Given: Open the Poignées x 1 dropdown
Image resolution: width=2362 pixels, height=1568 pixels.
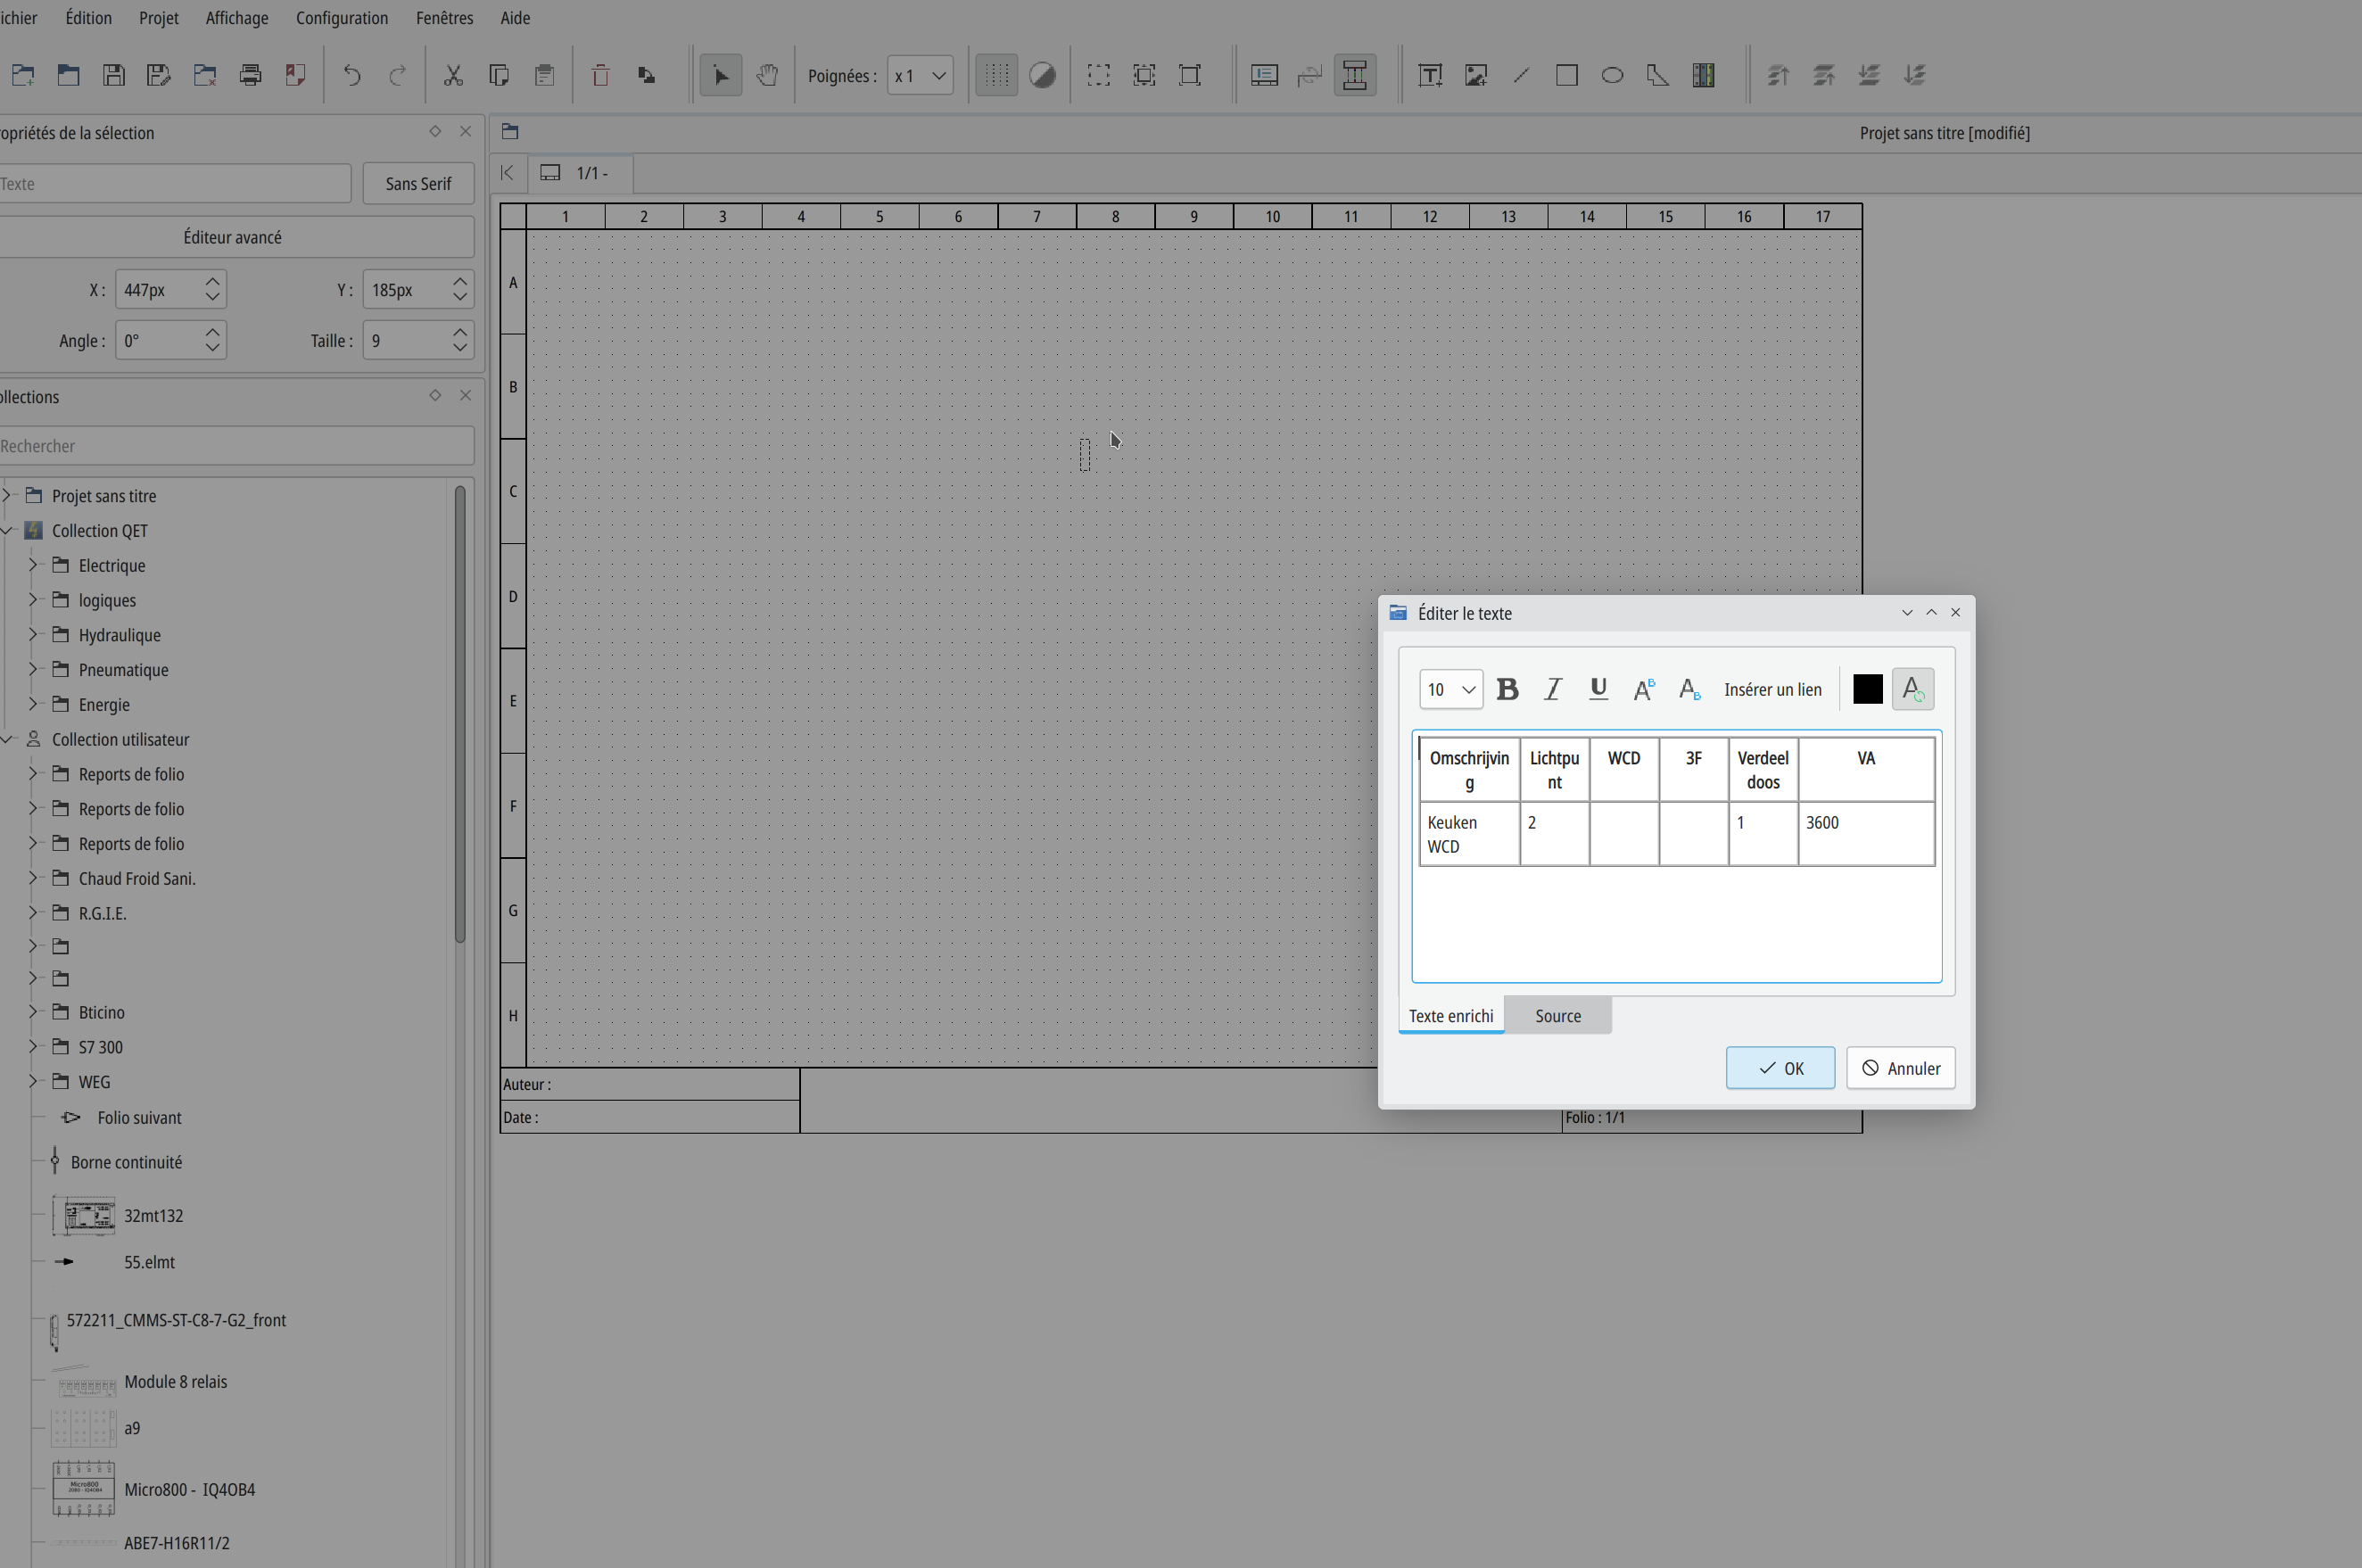Looking at the screenshot, I should 920,76.
